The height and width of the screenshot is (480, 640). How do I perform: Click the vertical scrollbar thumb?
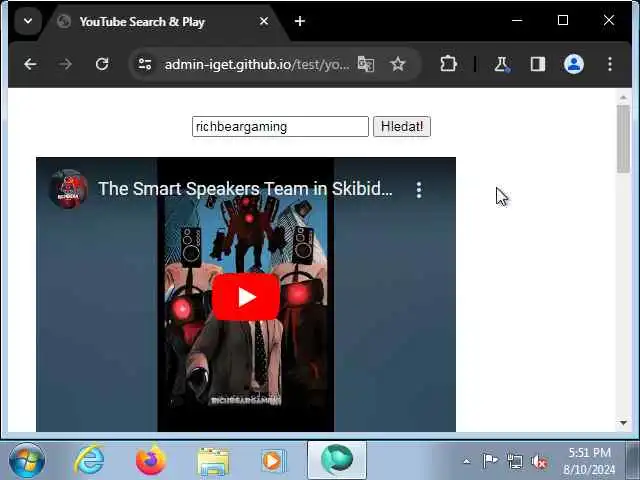pyautogui.click(x=623, y=139)
